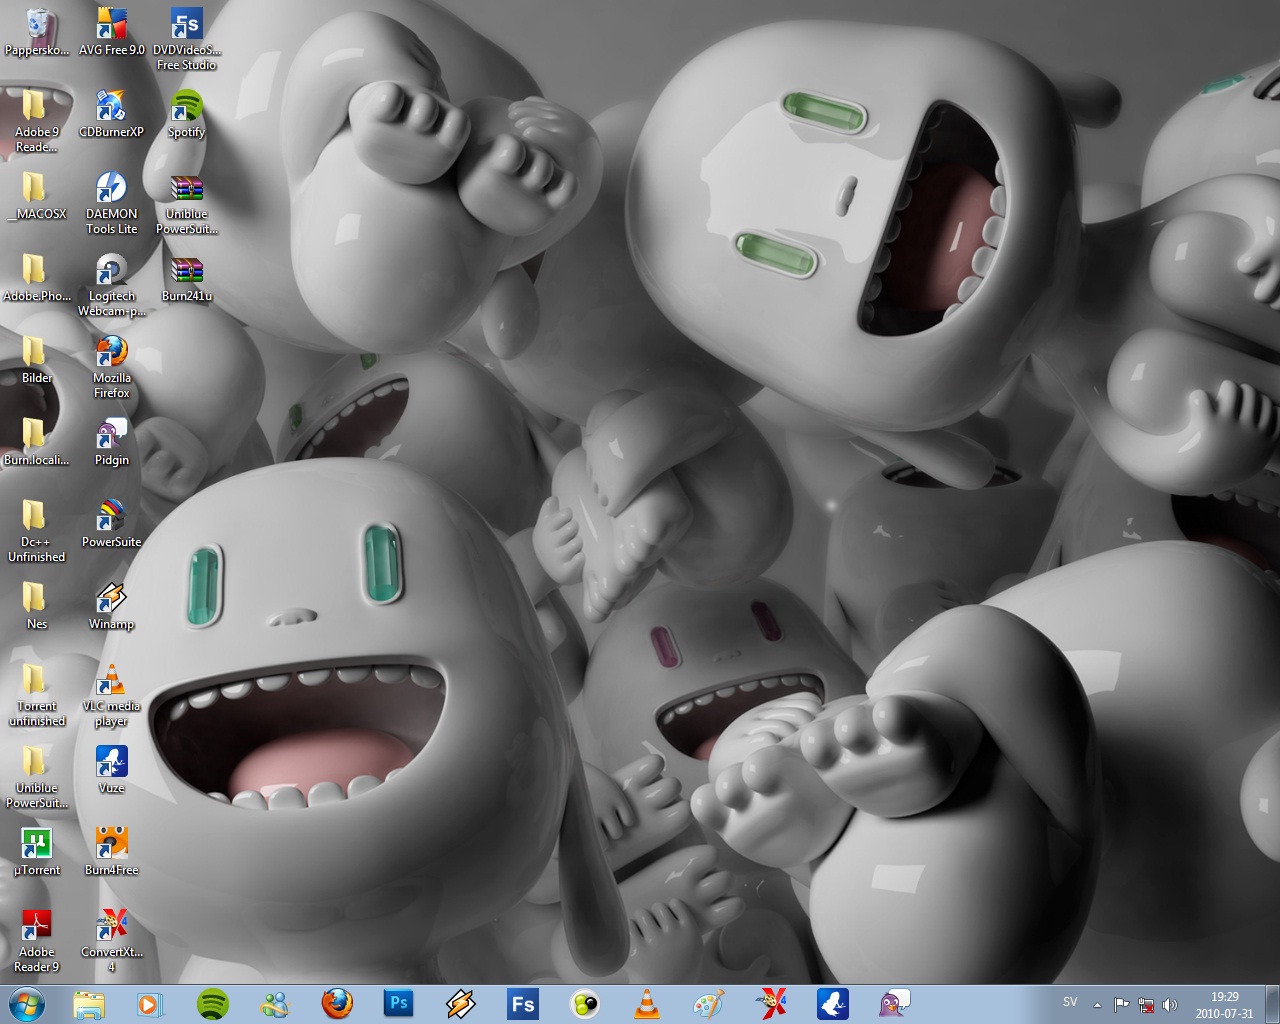Click the Paint palette icon in the taskbar
This screenshot has width=1280, height=1024.
point(708,1003)
